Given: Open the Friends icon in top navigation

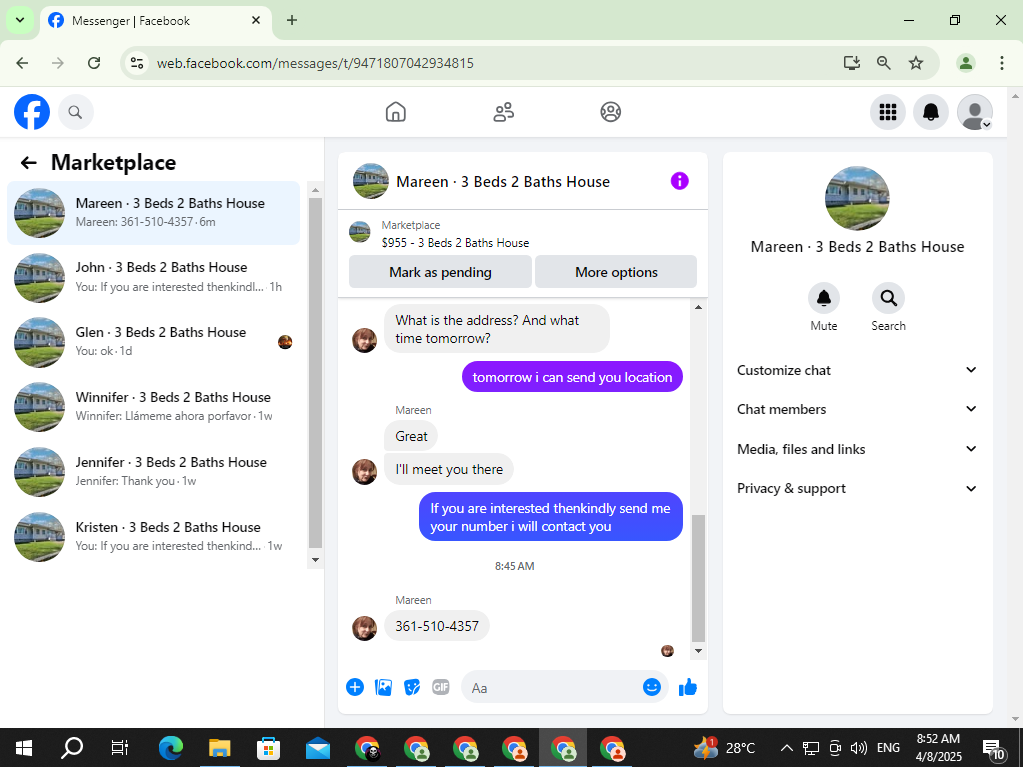Looking at the screenshot, I should coord(503,112).
